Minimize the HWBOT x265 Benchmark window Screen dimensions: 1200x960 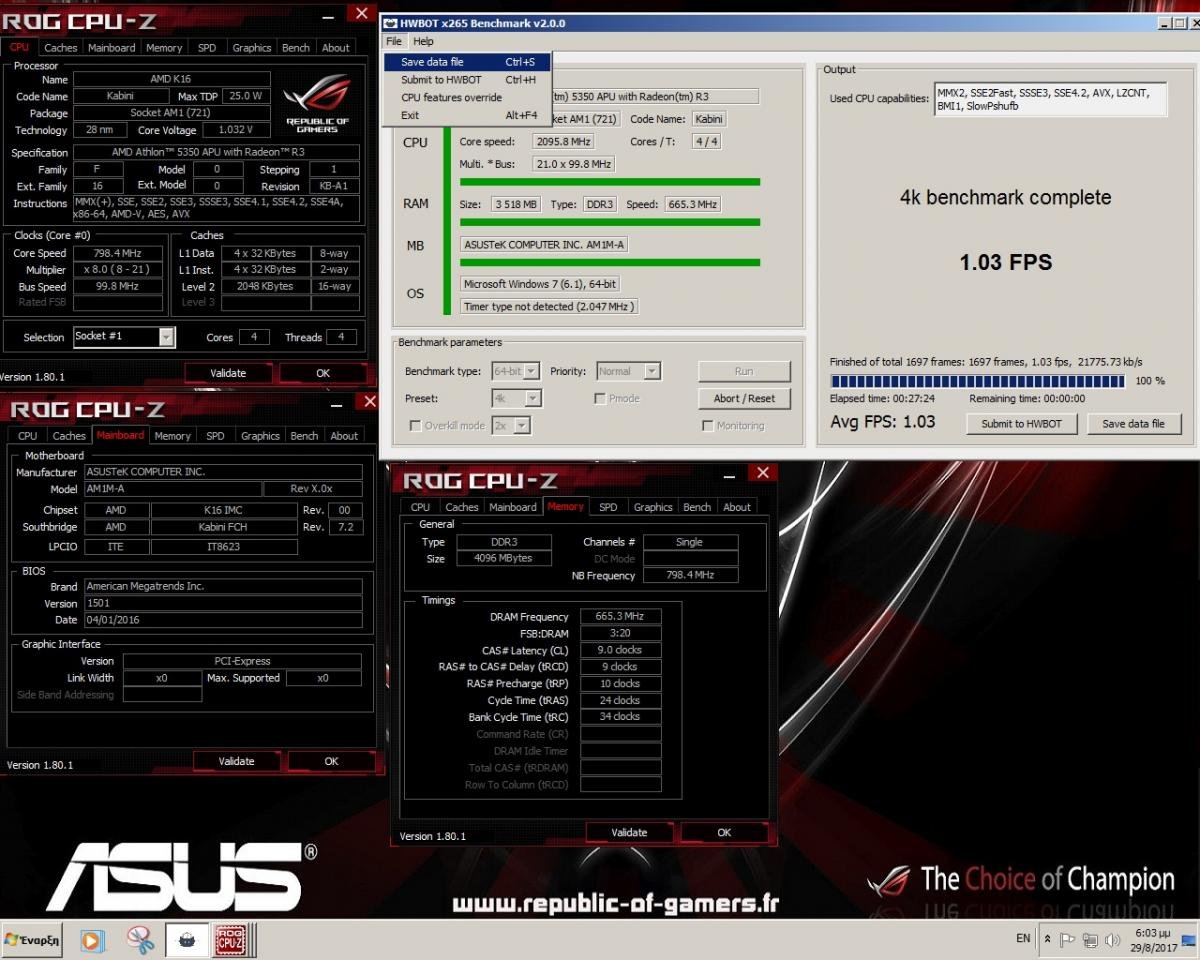pyautogui.click(x=1165, y=23)
